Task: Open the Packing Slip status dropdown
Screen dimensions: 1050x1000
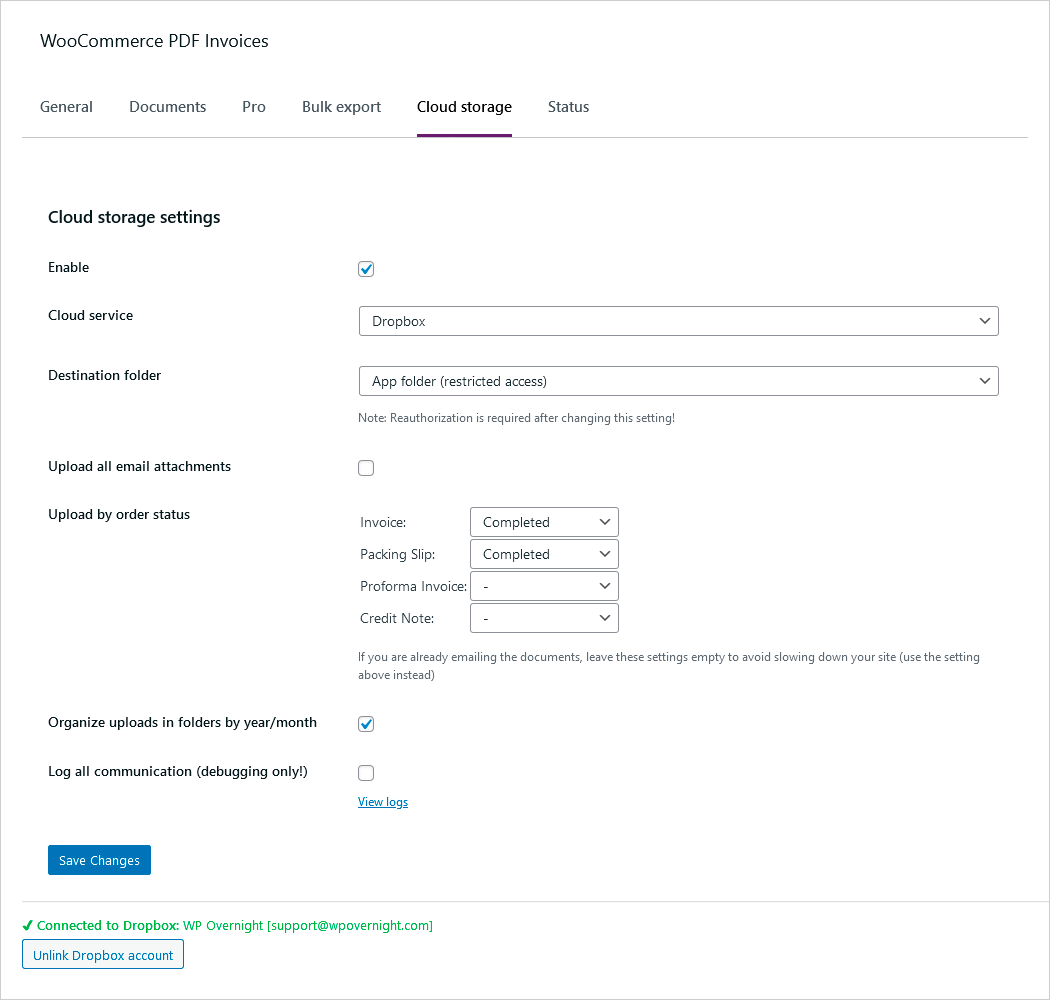Action: coord(544,554)
